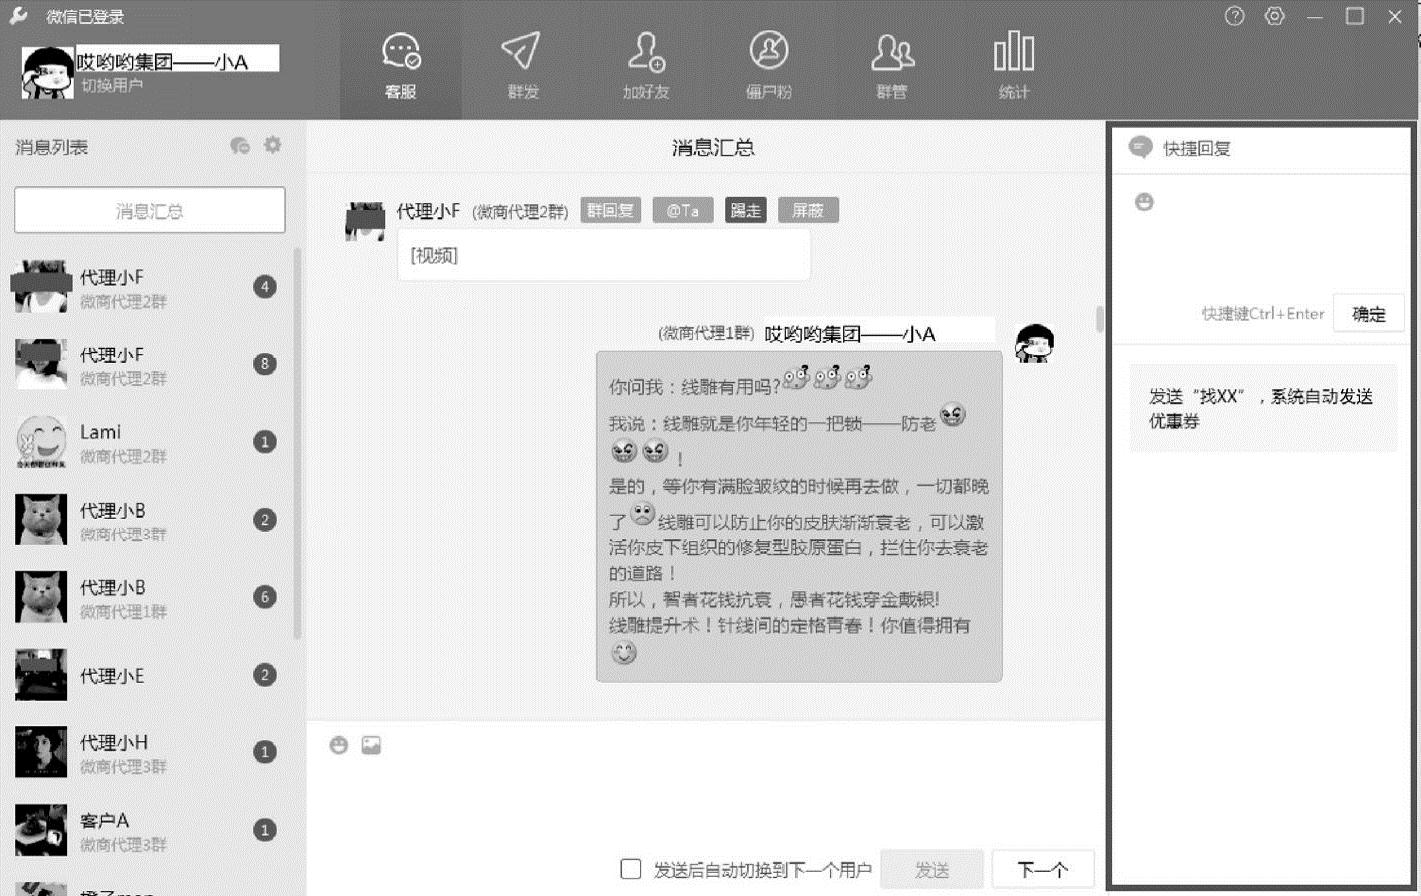Select the 发送"找XX" quick reply entry

click(1263, 409)
